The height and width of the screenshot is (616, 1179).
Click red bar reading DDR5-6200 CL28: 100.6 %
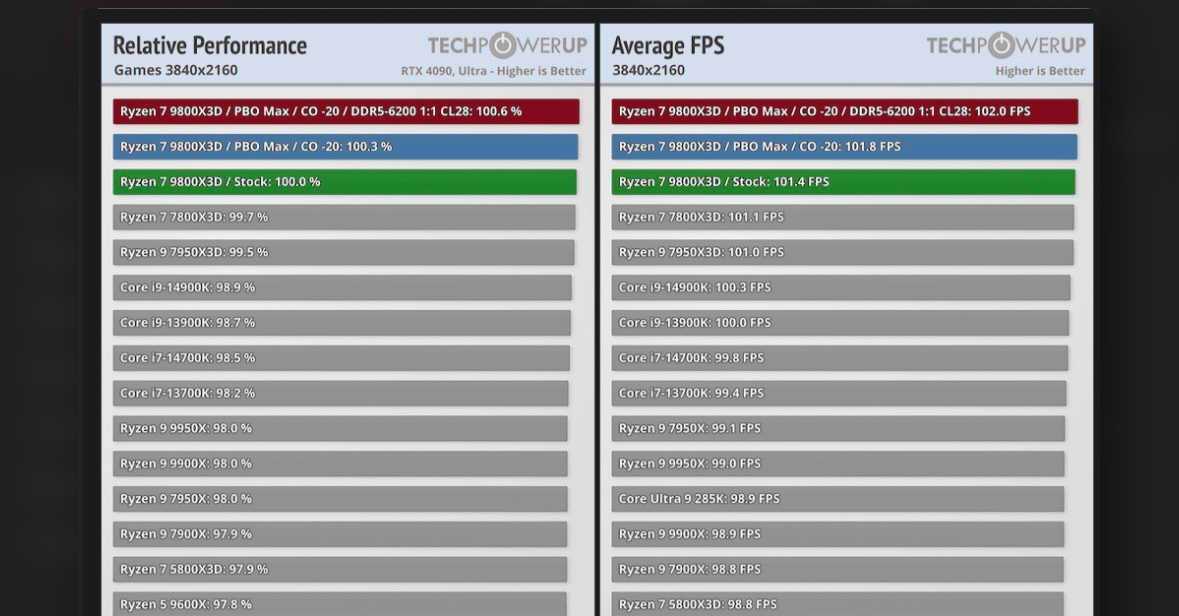(346, 111)
